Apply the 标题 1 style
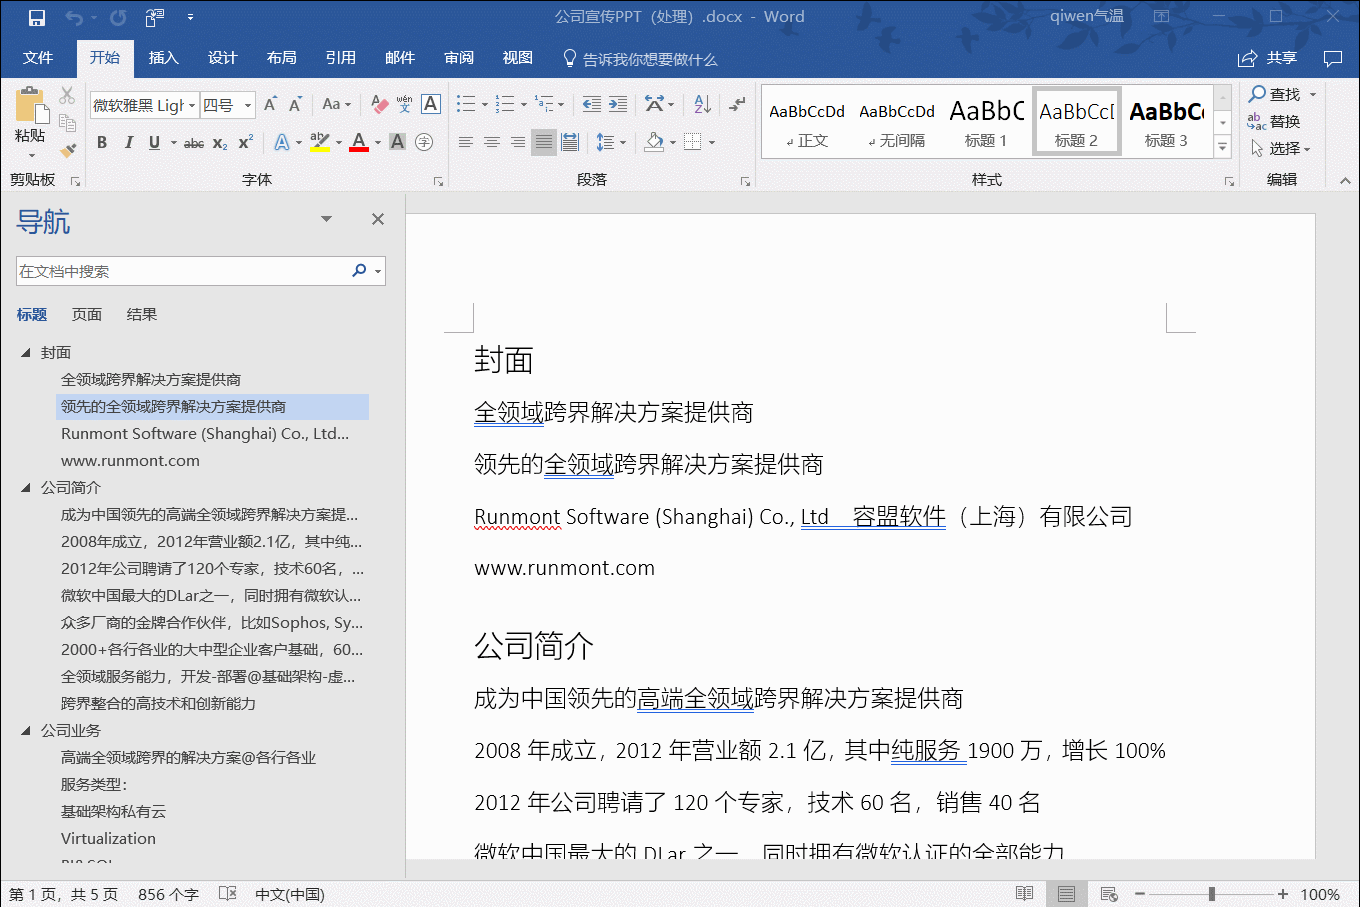Image resolution: width=1360 pixels, height=907 pixels. click(986, 122)
